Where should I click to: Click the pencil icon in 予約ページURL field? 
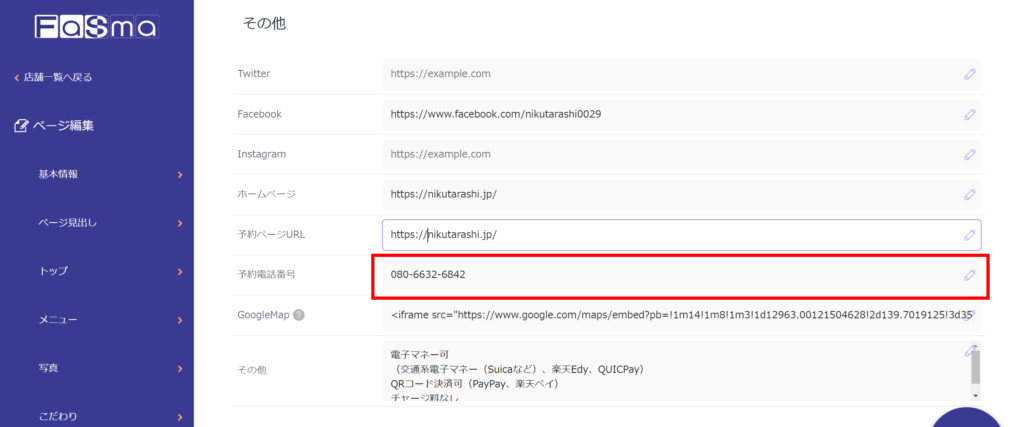coord(969,235)
